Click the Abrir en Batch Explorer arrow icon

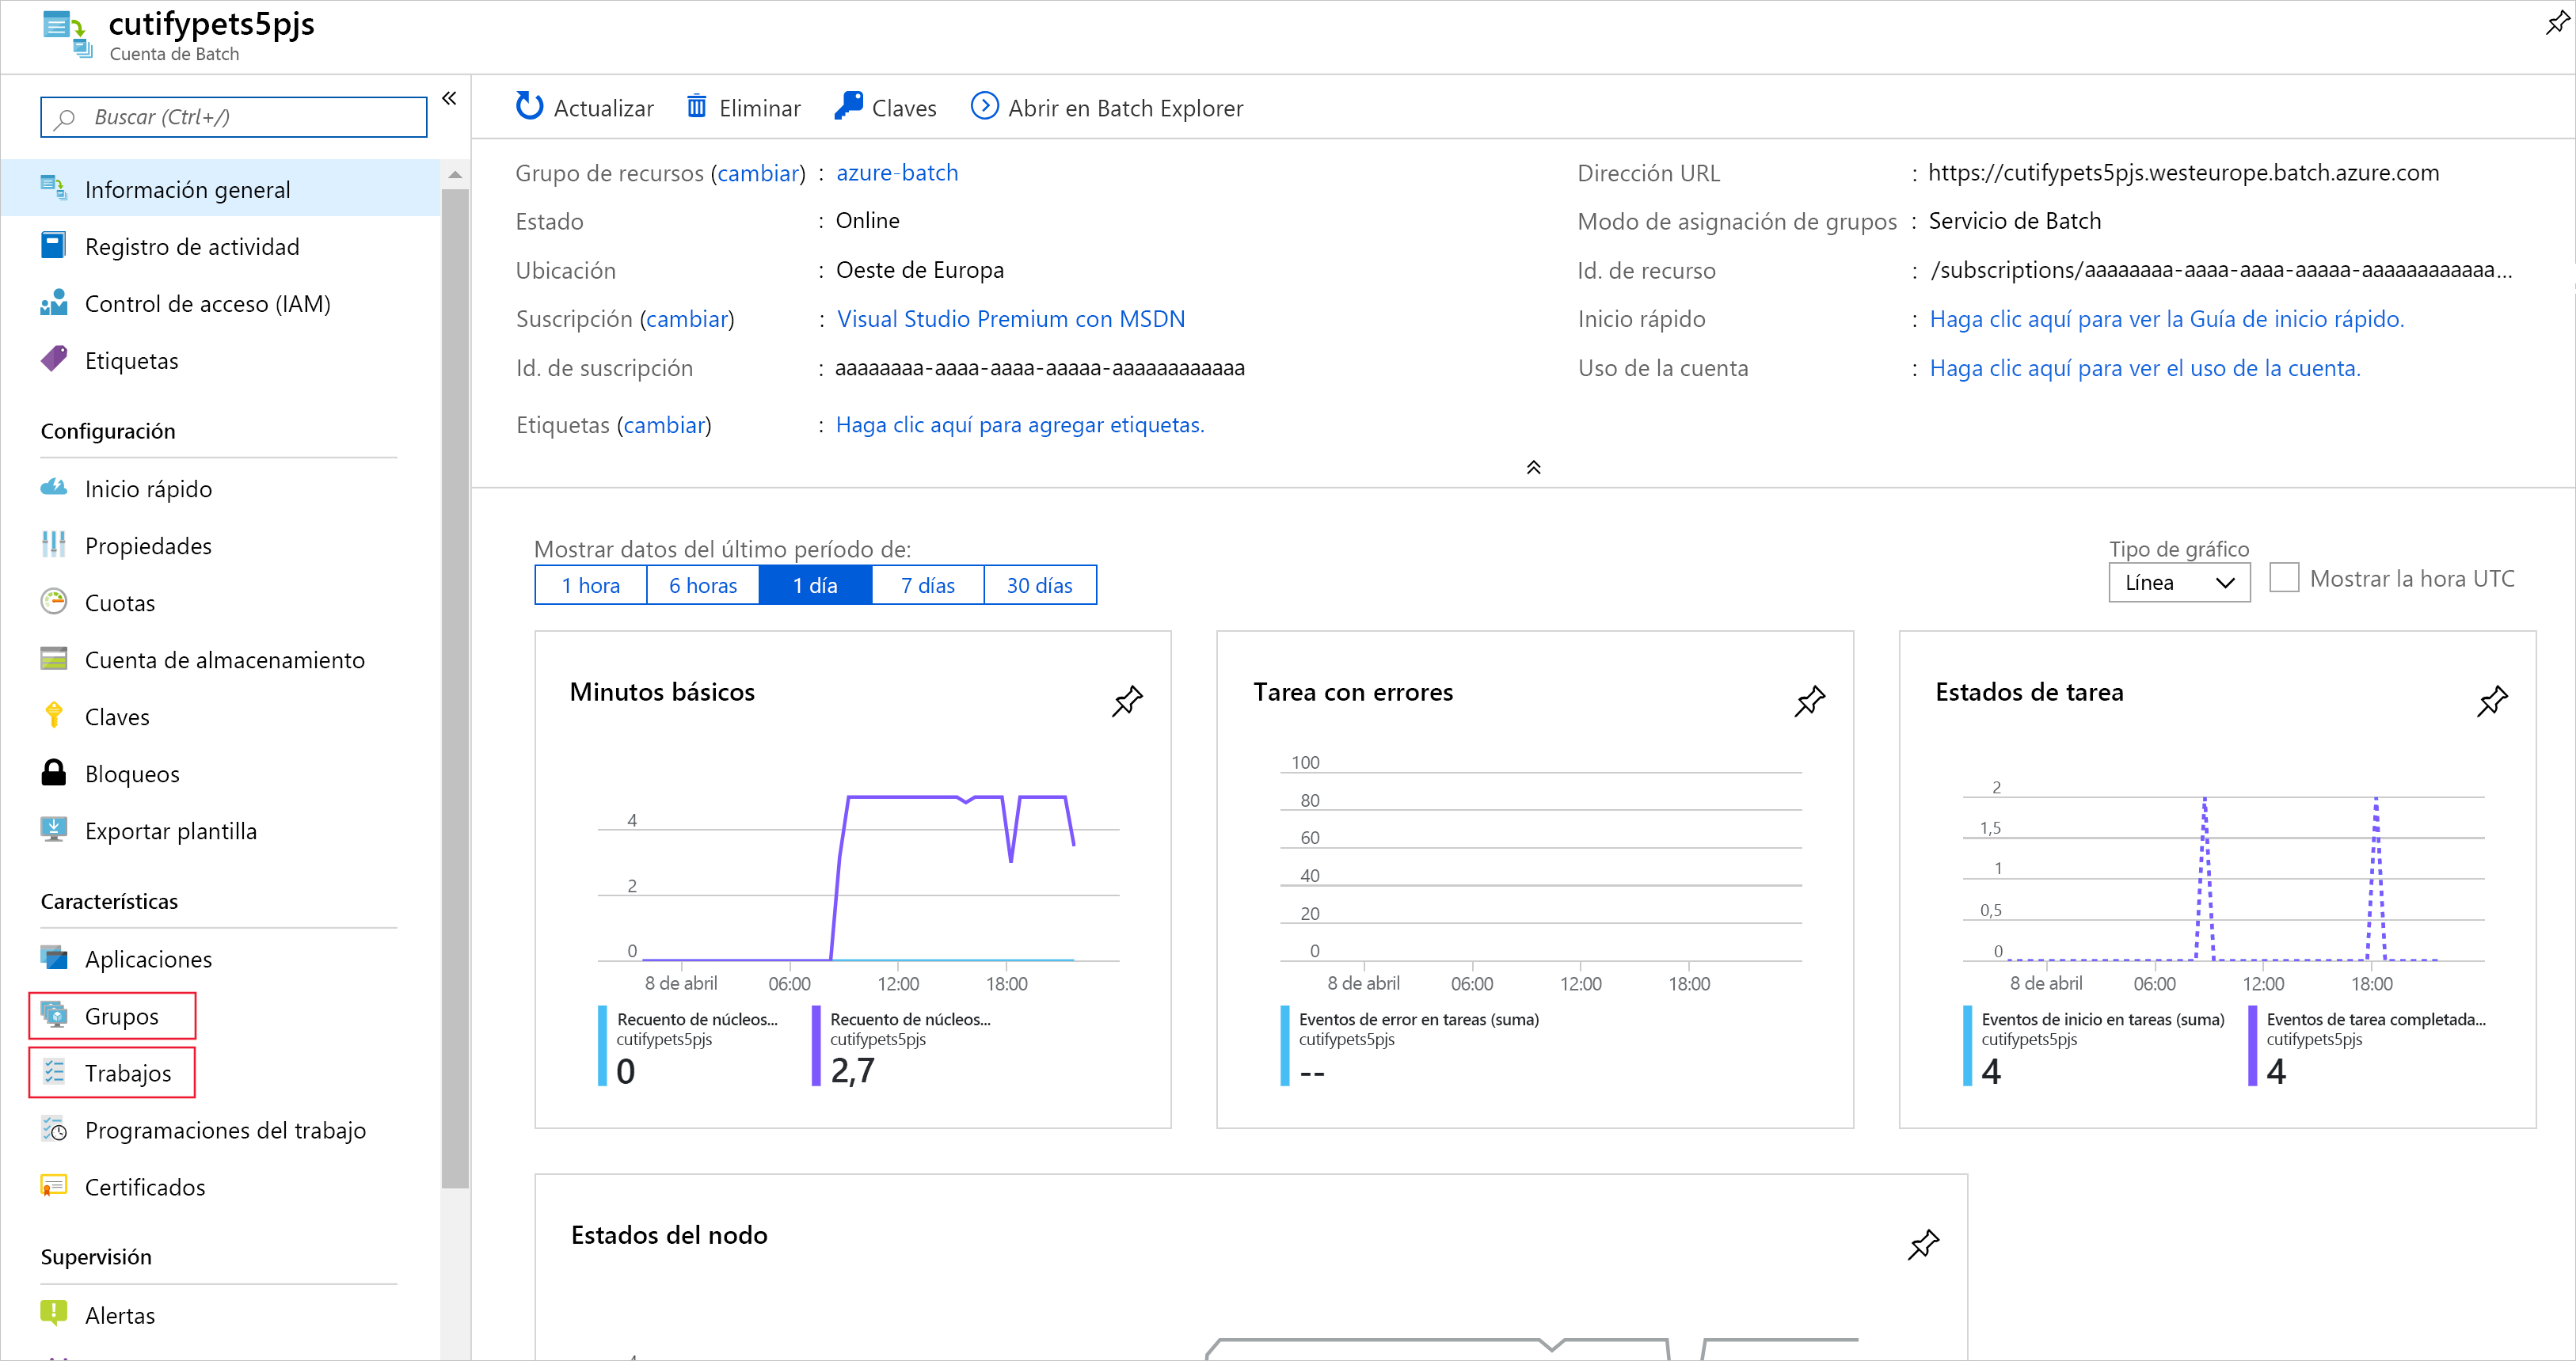pos(984,106)
